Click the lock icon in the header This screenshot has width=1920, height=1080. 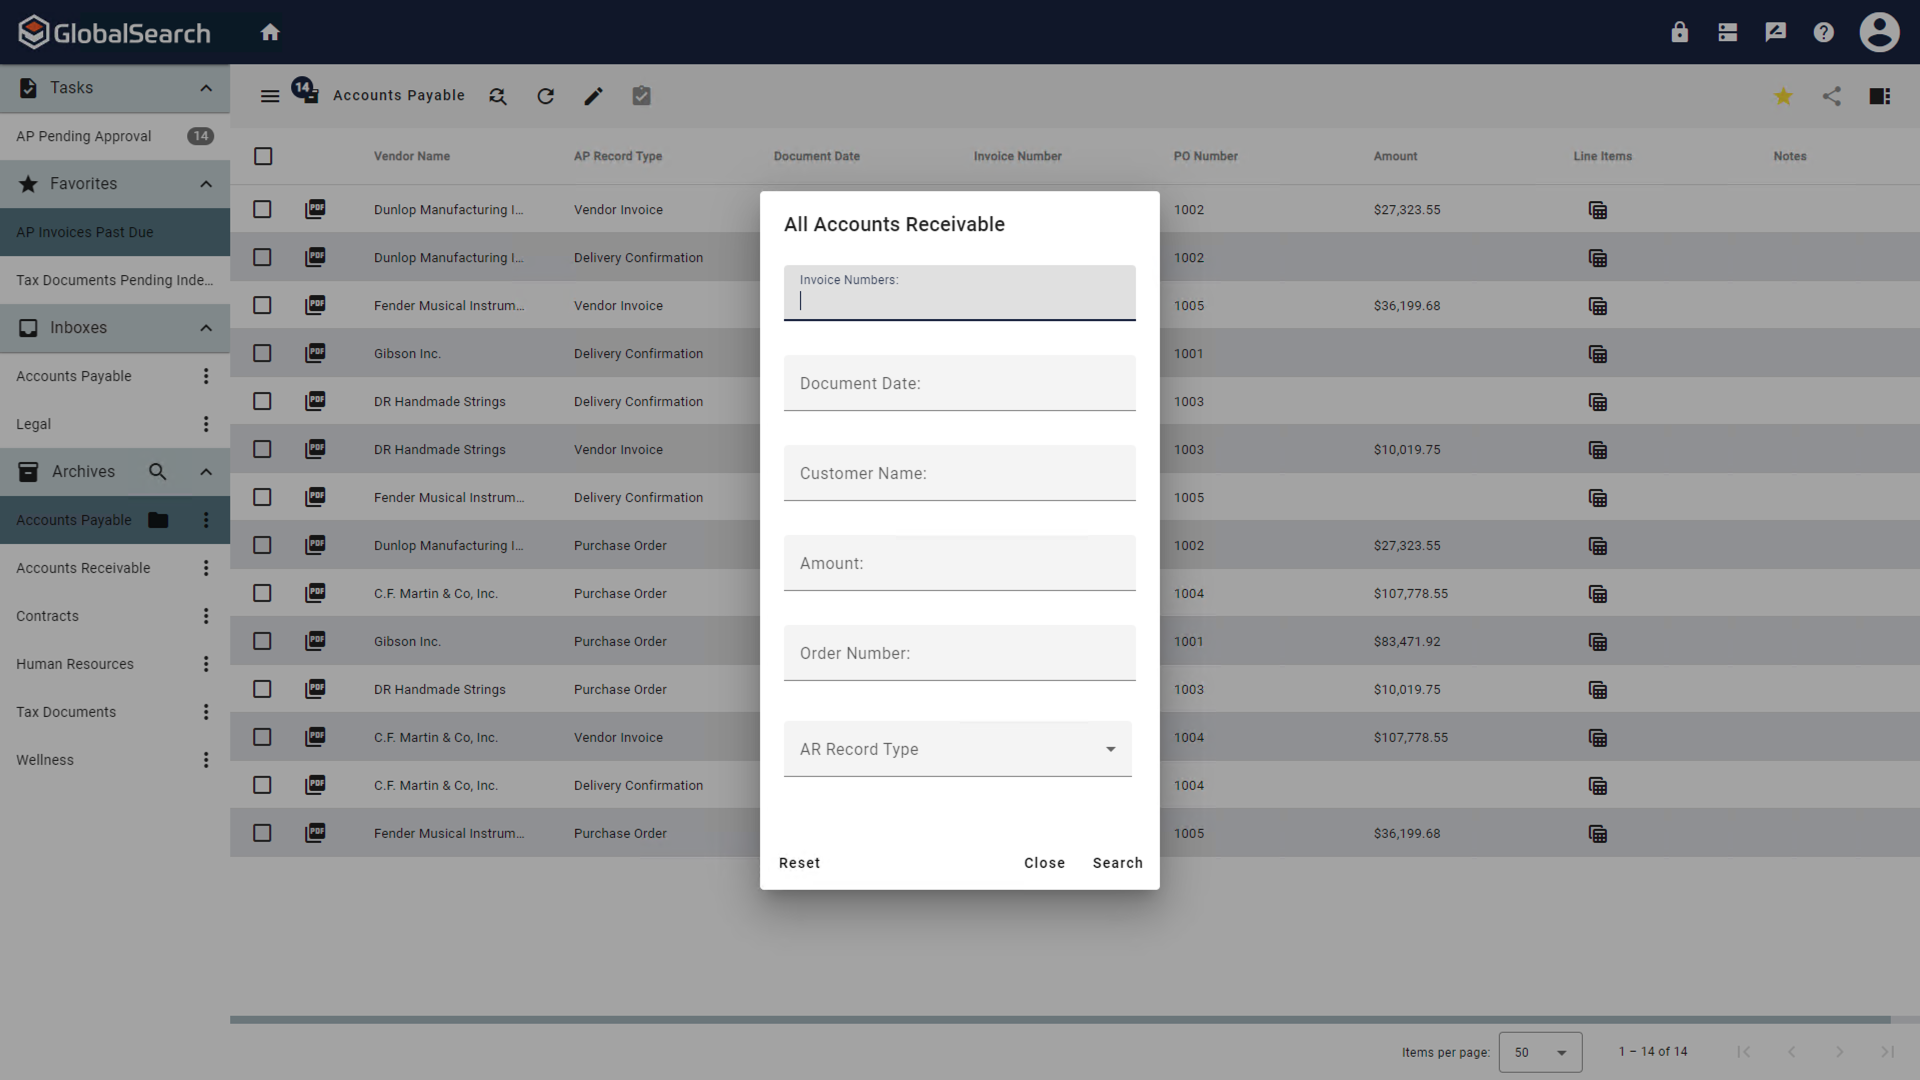tap(1679, 32)
